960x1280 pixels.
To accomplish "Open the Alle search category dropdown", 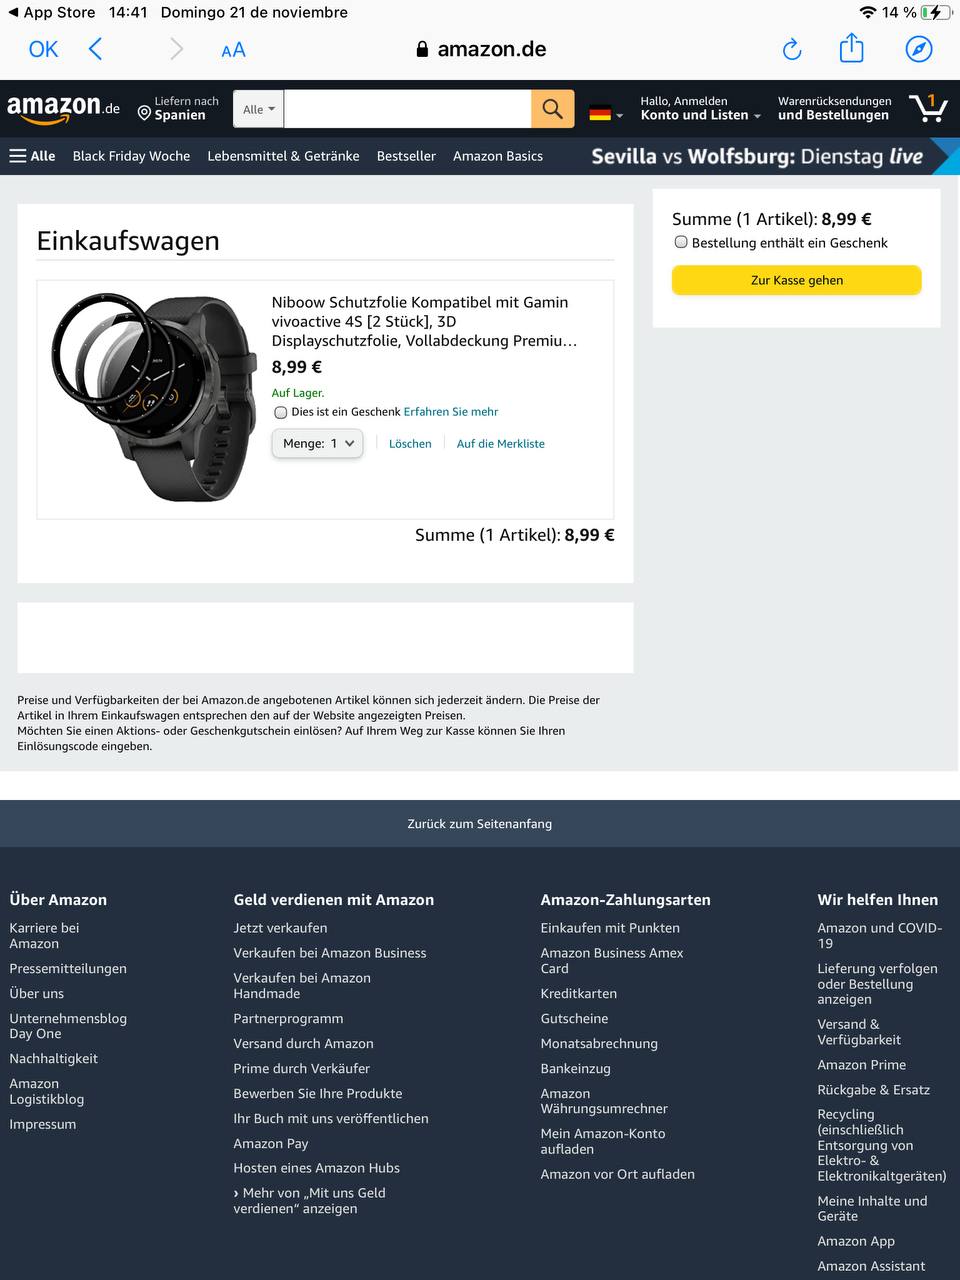I will click(259, 109).
